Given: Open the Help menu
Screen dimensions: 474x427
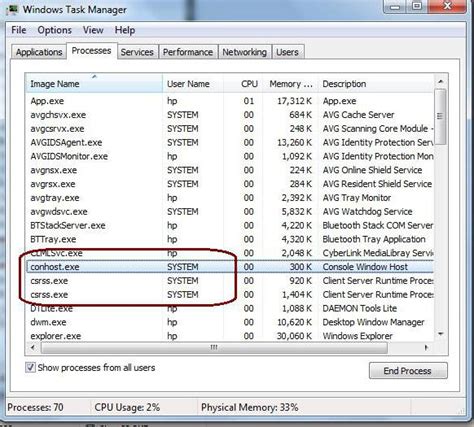Looking at the screenshot, I should tap(125, 30).
